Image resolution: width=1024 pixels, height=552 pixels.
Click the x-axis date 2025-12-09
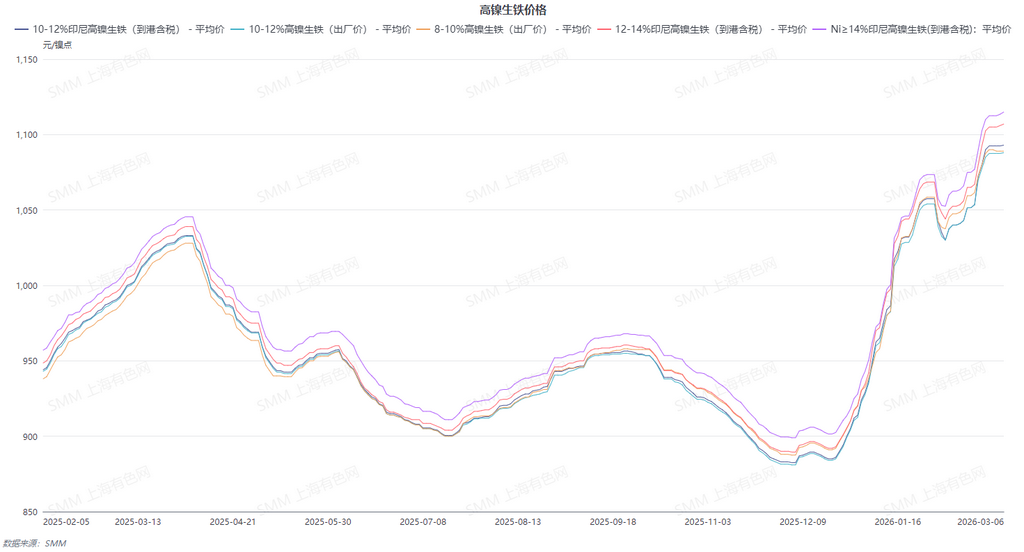(803, 522)
